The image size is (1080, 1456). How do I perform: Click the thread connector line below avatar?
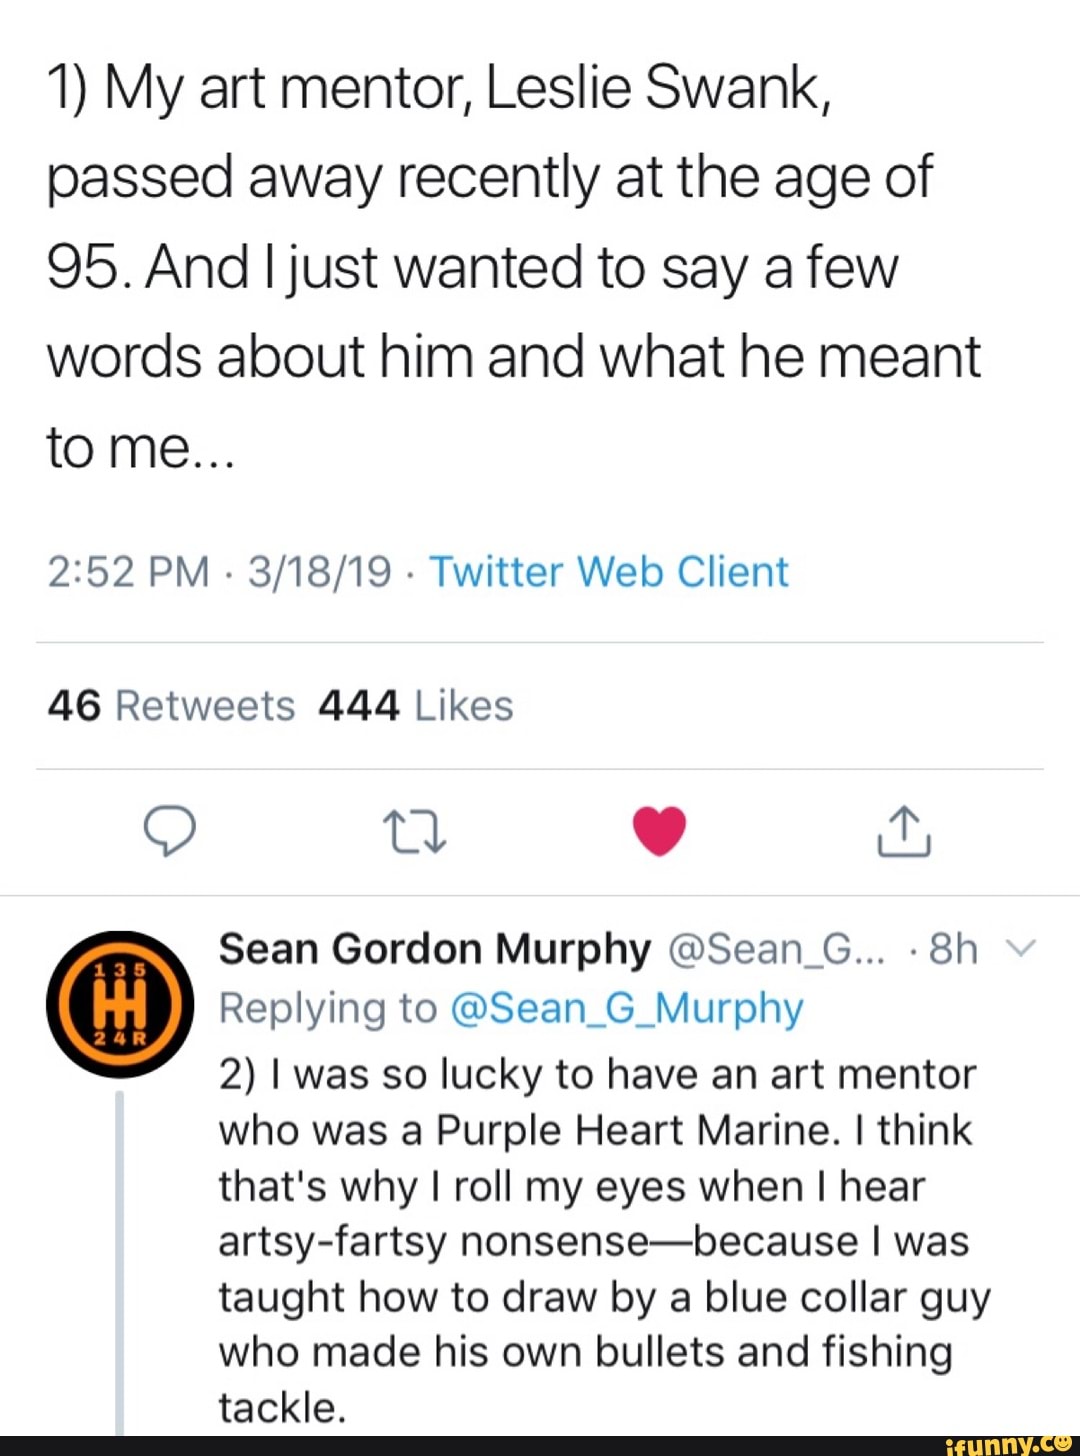click(x=120, y=1260)
